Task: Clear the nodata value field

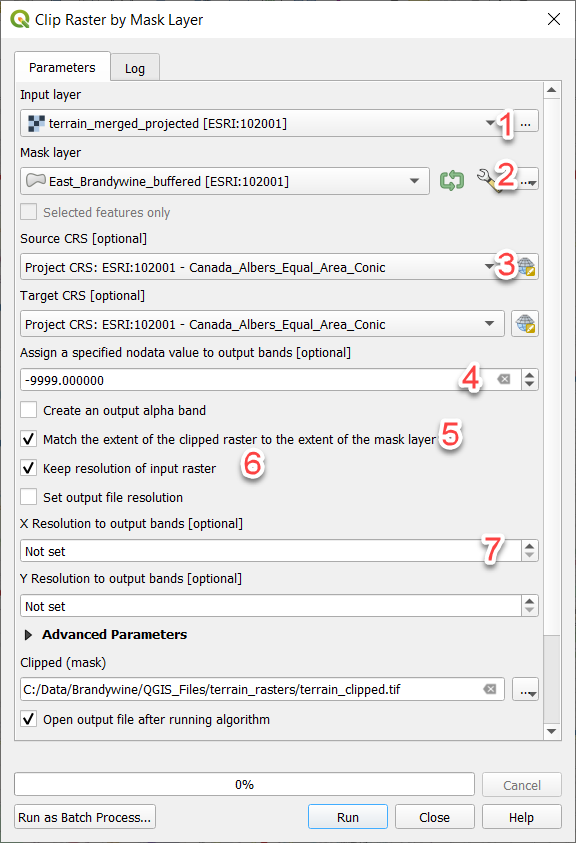Action: [504, 380]
